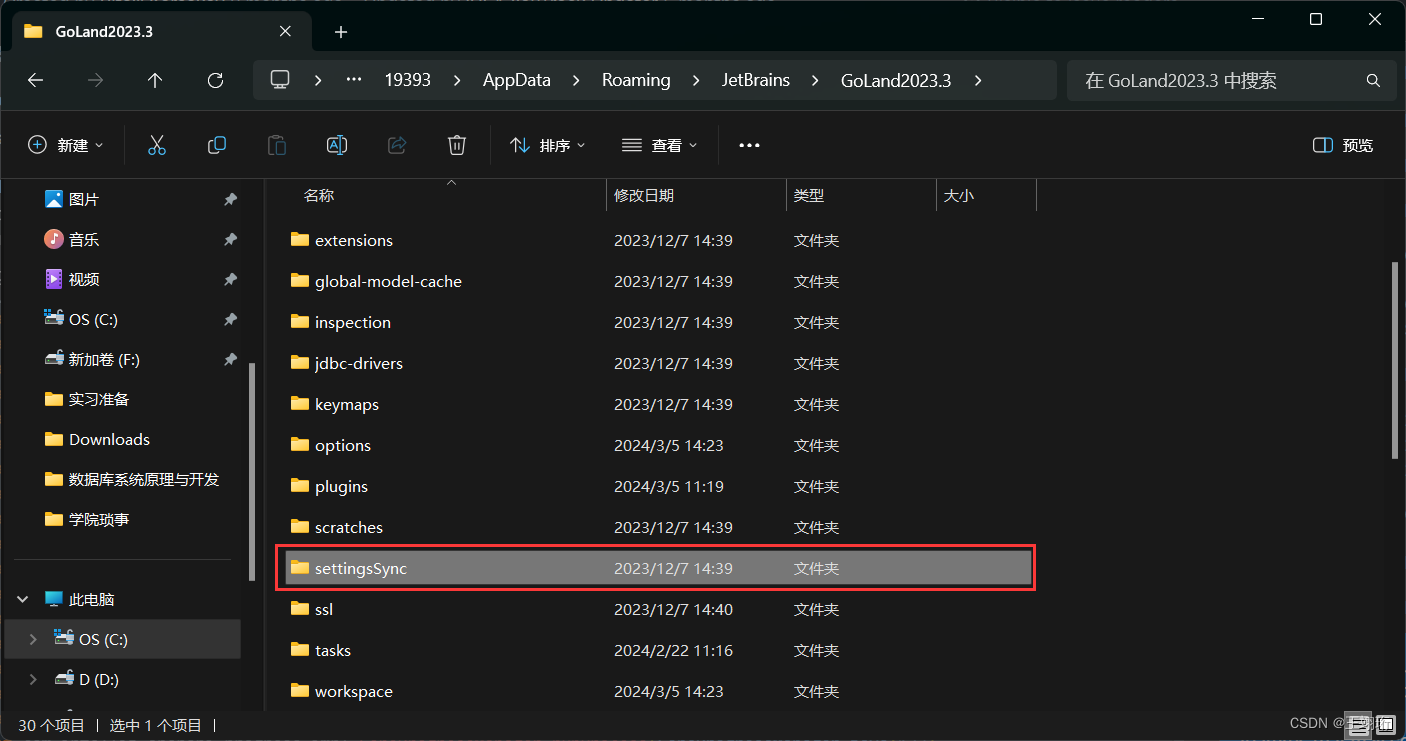
Task: Open the see-more (...) toolbar menu
Action: click(x=749, y=145)
